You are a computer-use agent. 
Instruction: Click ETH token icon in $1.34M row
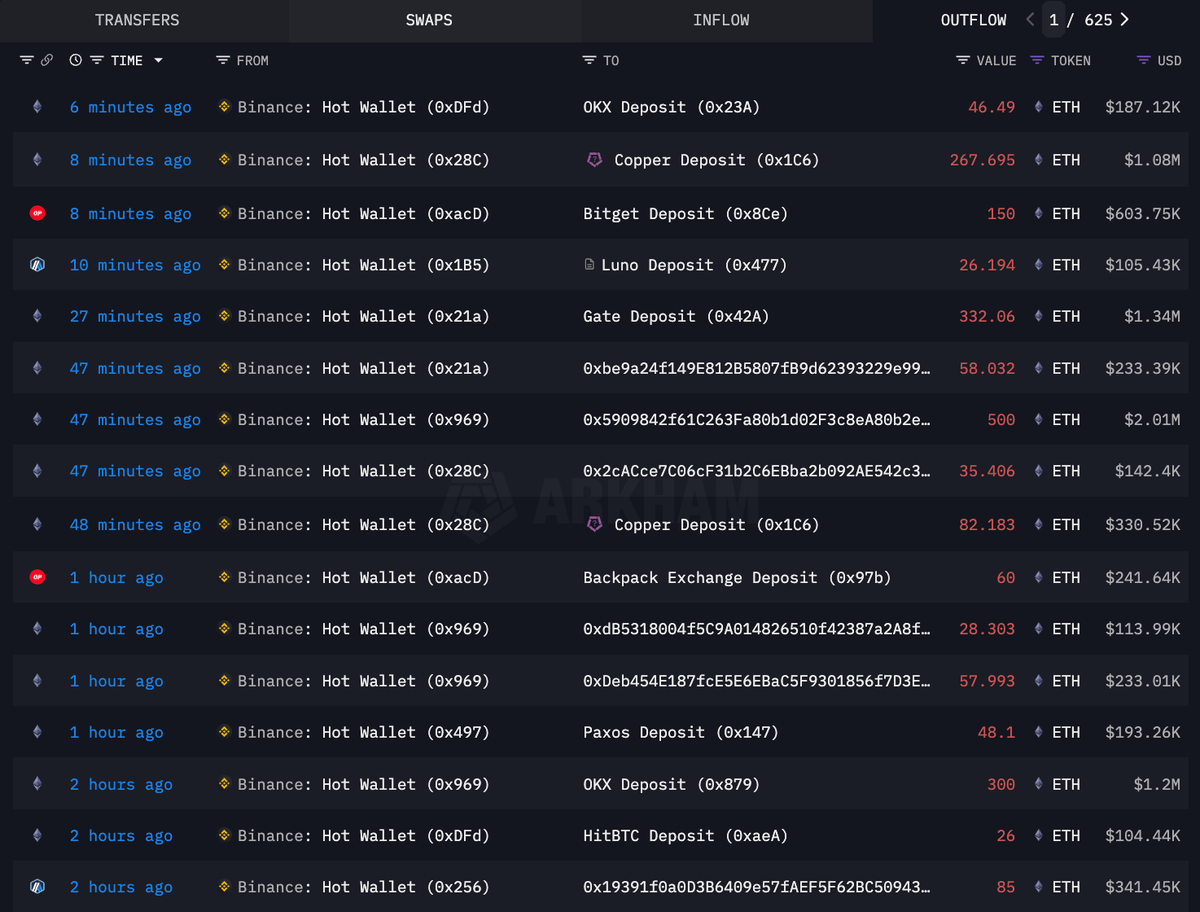click(x=1037, y=316)
